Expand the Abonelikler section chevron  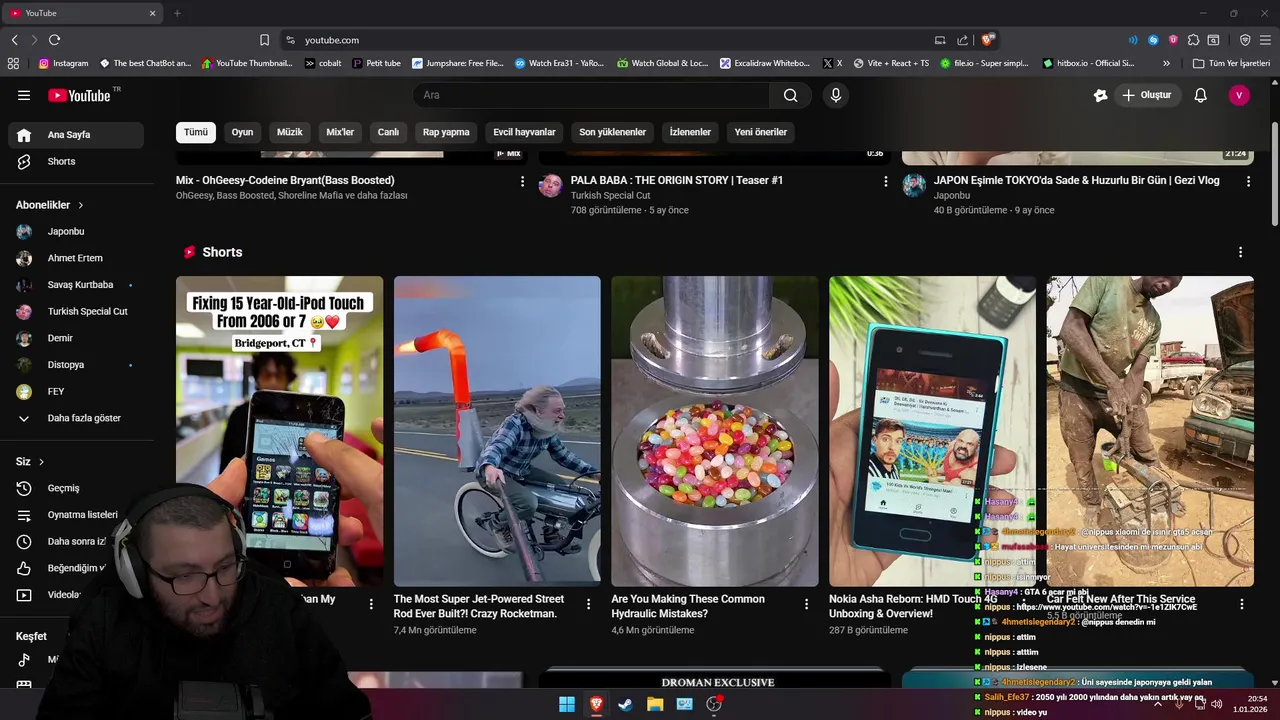[x=81, y=205]
